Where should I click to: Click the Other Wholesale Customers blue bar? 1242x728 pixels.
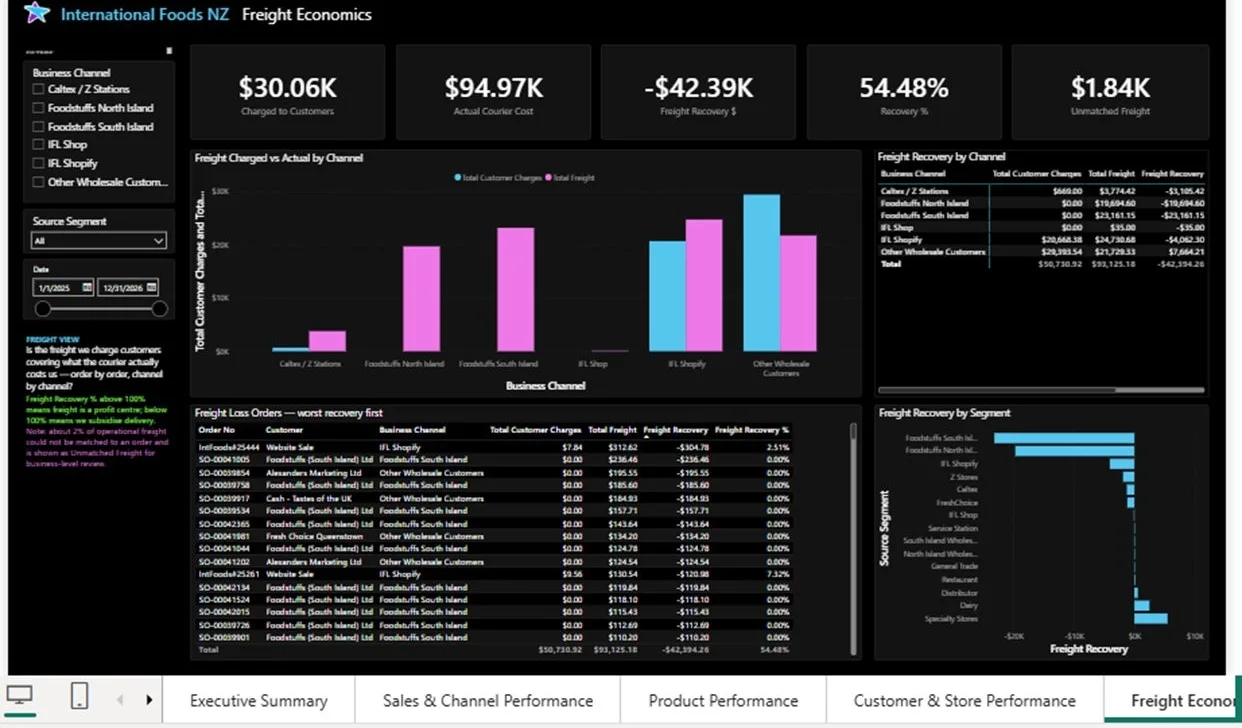(x=761, y=273)
